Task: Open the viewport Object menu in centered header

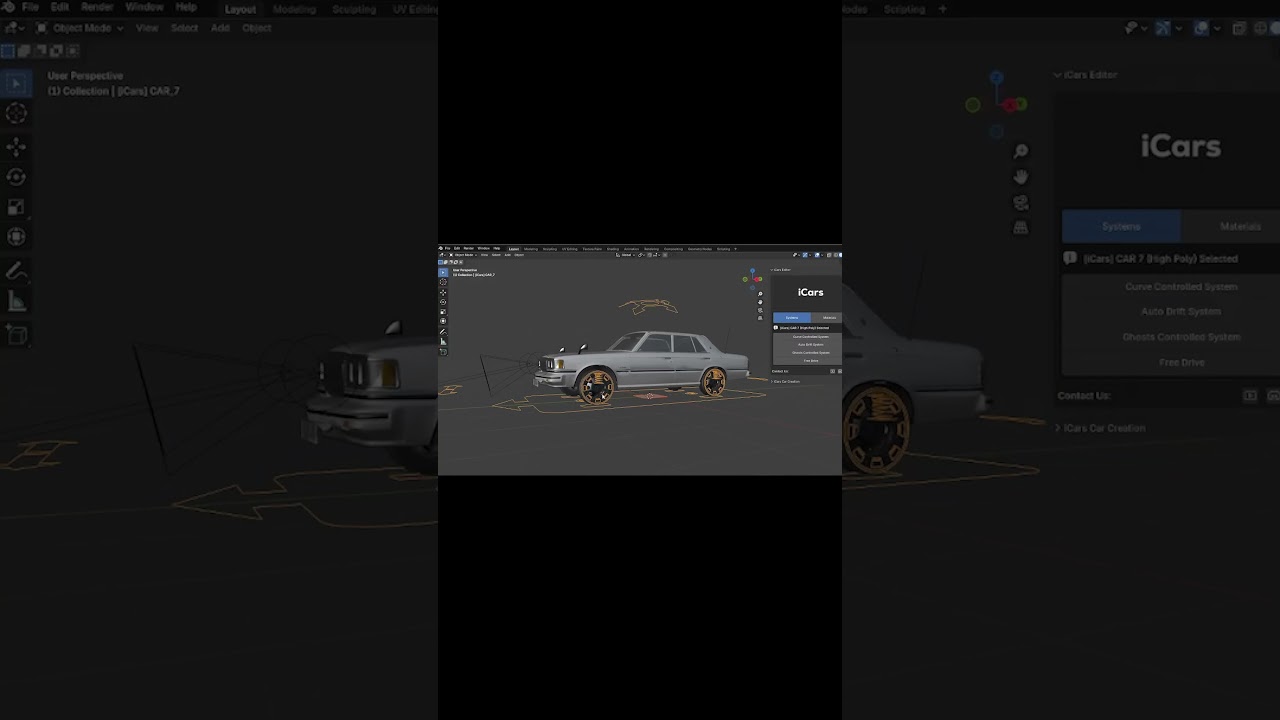Action: [x=519, y=255]
